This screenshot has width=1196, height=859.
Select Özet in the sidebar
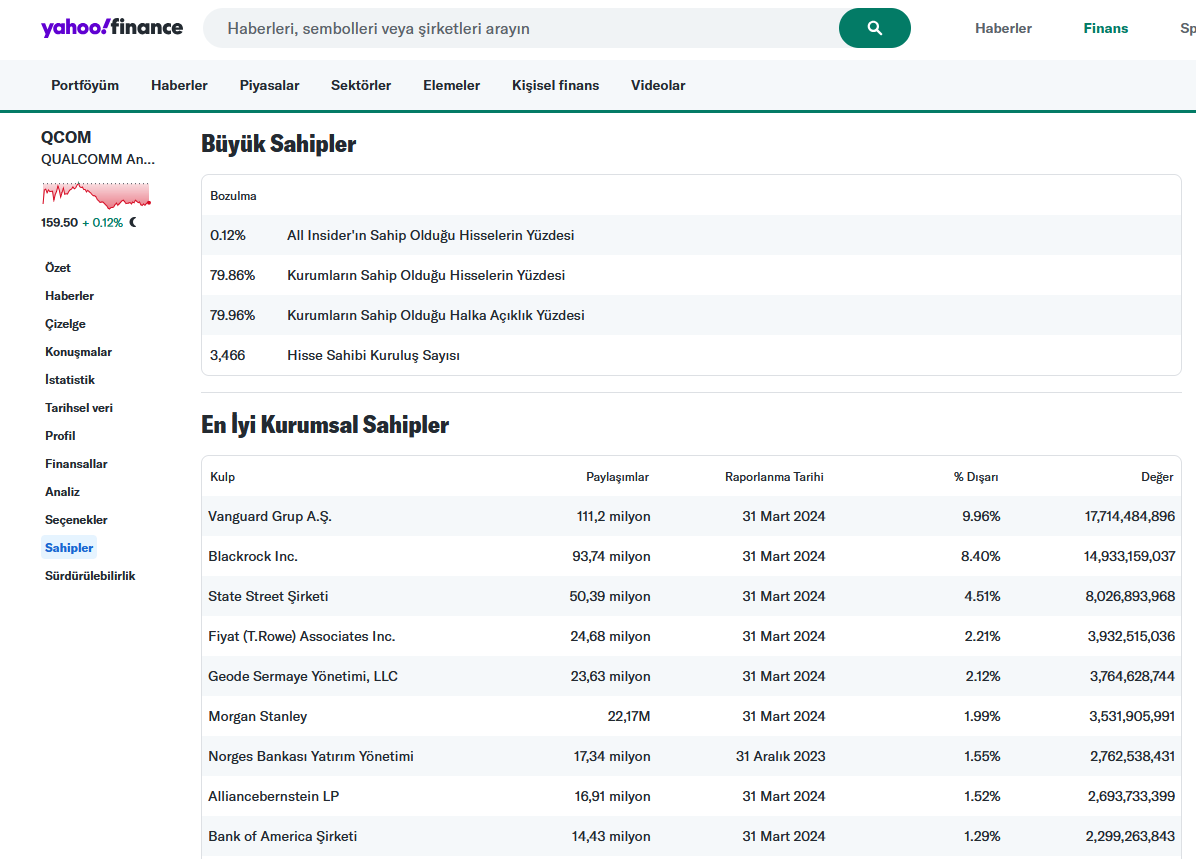tap(58, 268)
